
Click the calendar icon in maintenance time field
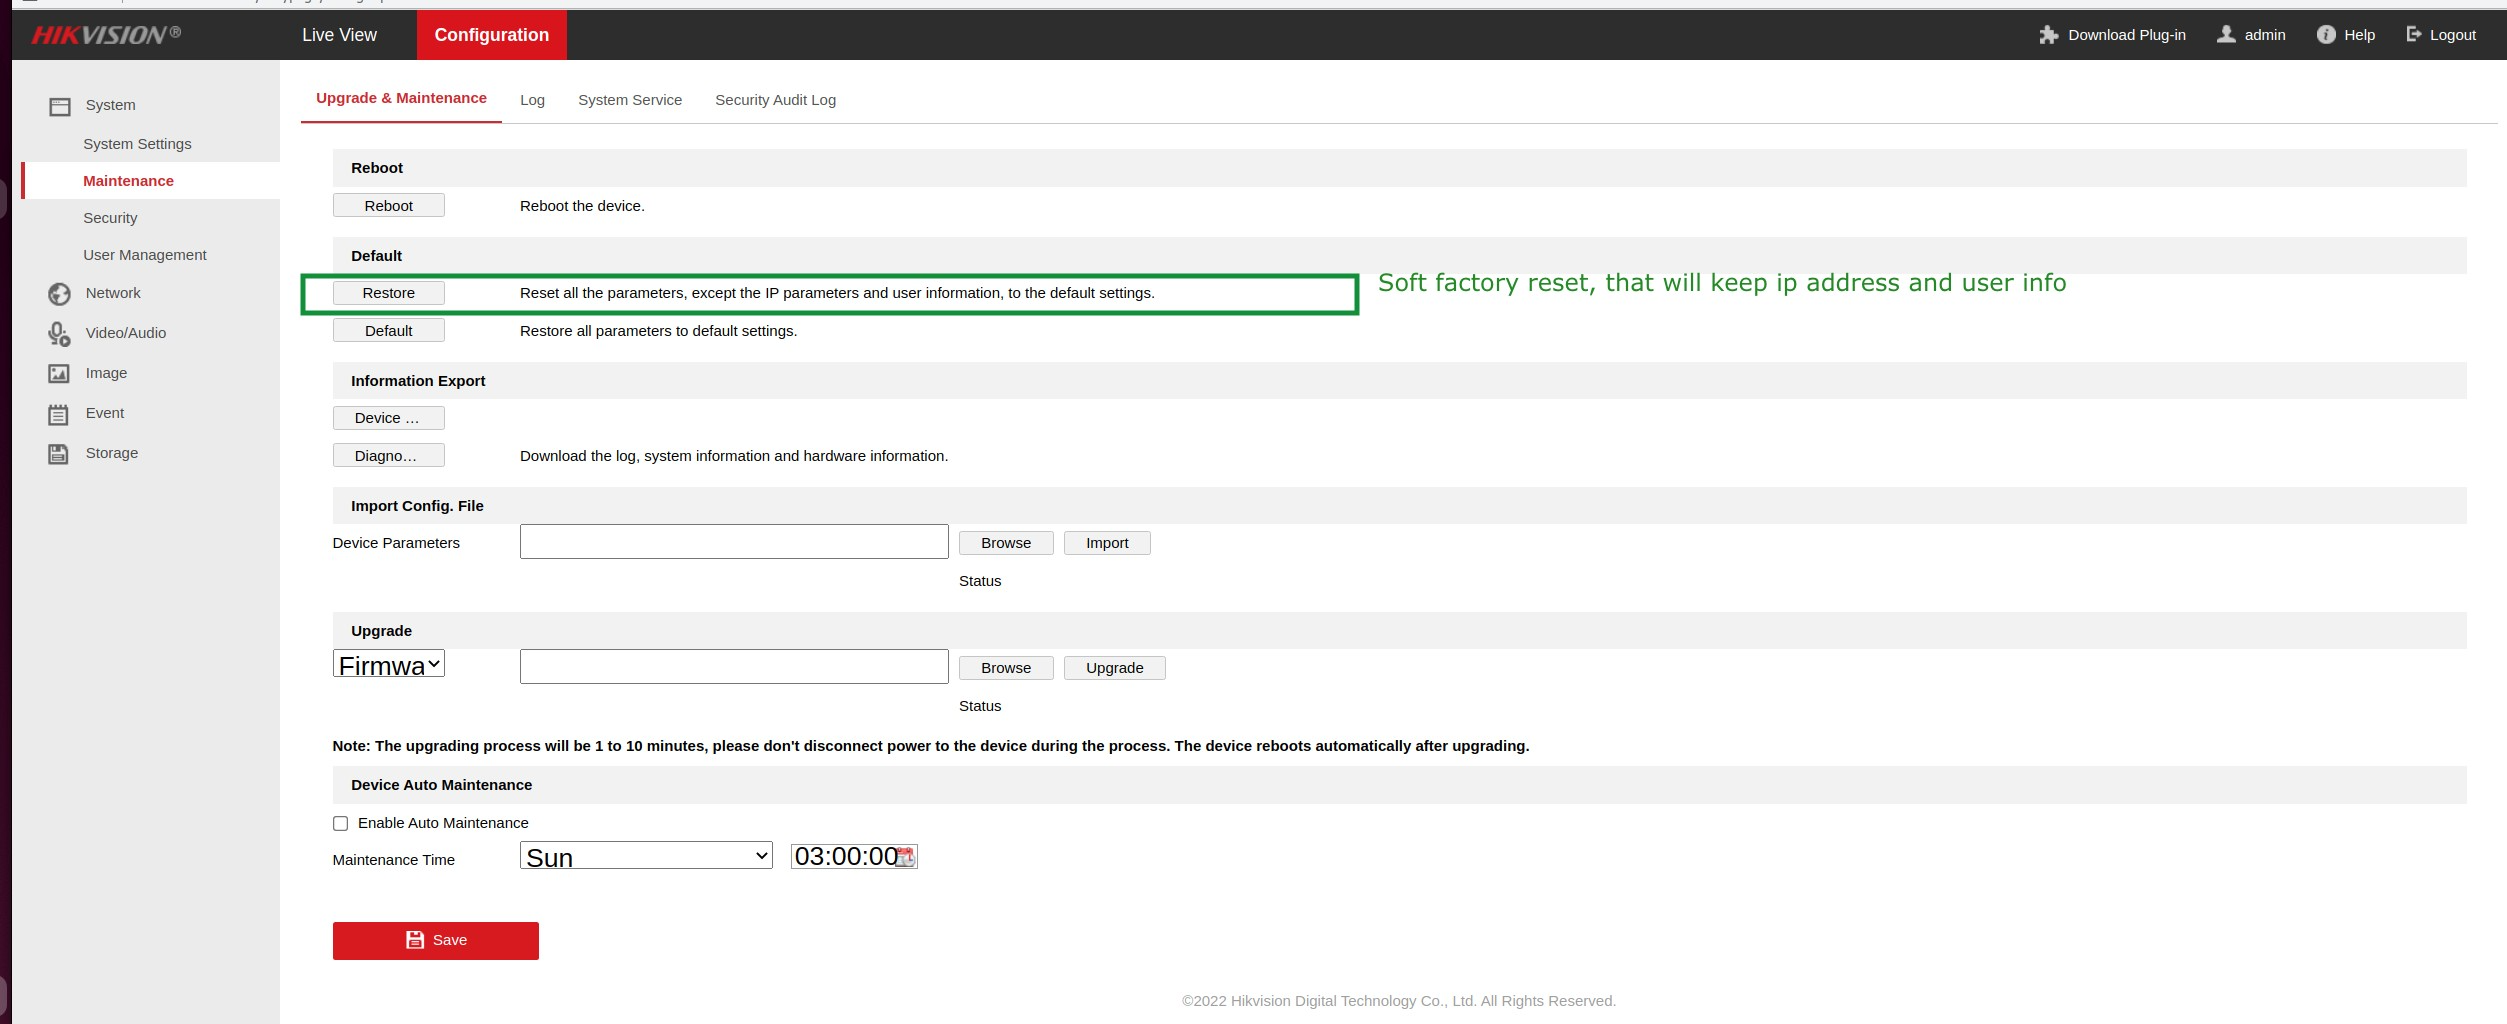[x=905, y=857]
